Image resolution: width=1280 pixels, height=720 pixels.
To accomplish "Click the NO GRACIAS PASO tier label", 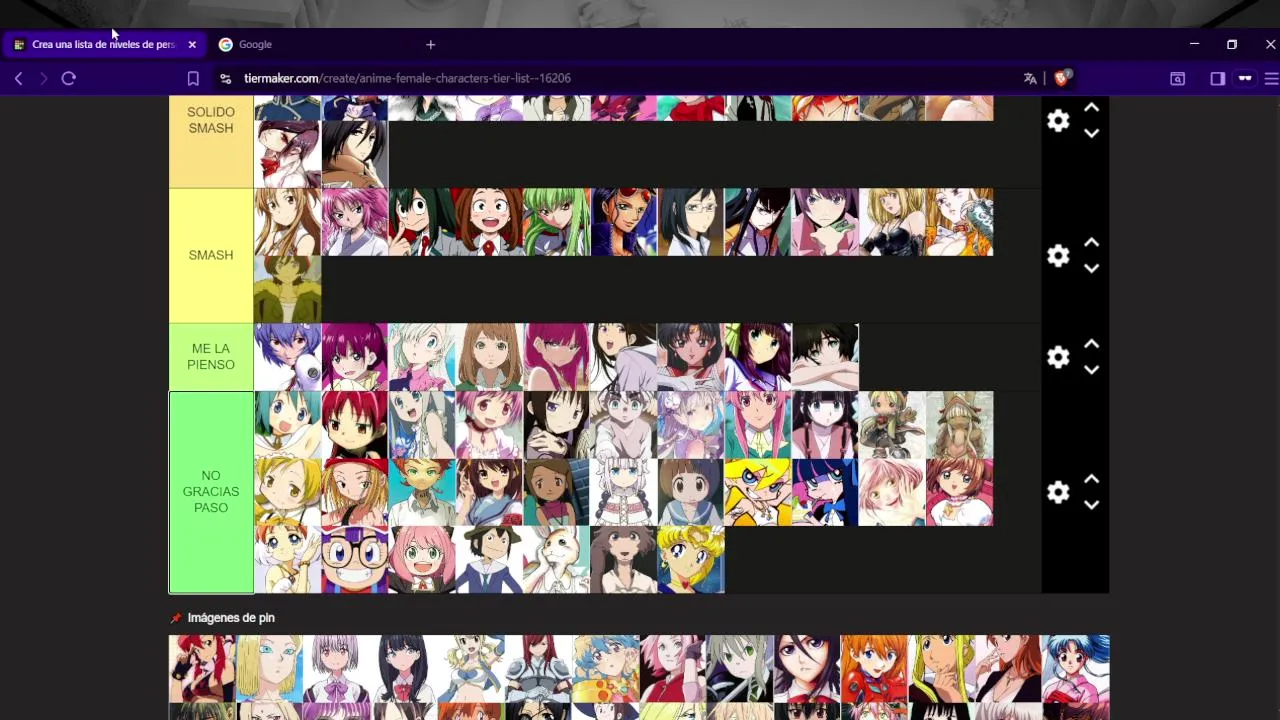I will (x=211, y=492).
